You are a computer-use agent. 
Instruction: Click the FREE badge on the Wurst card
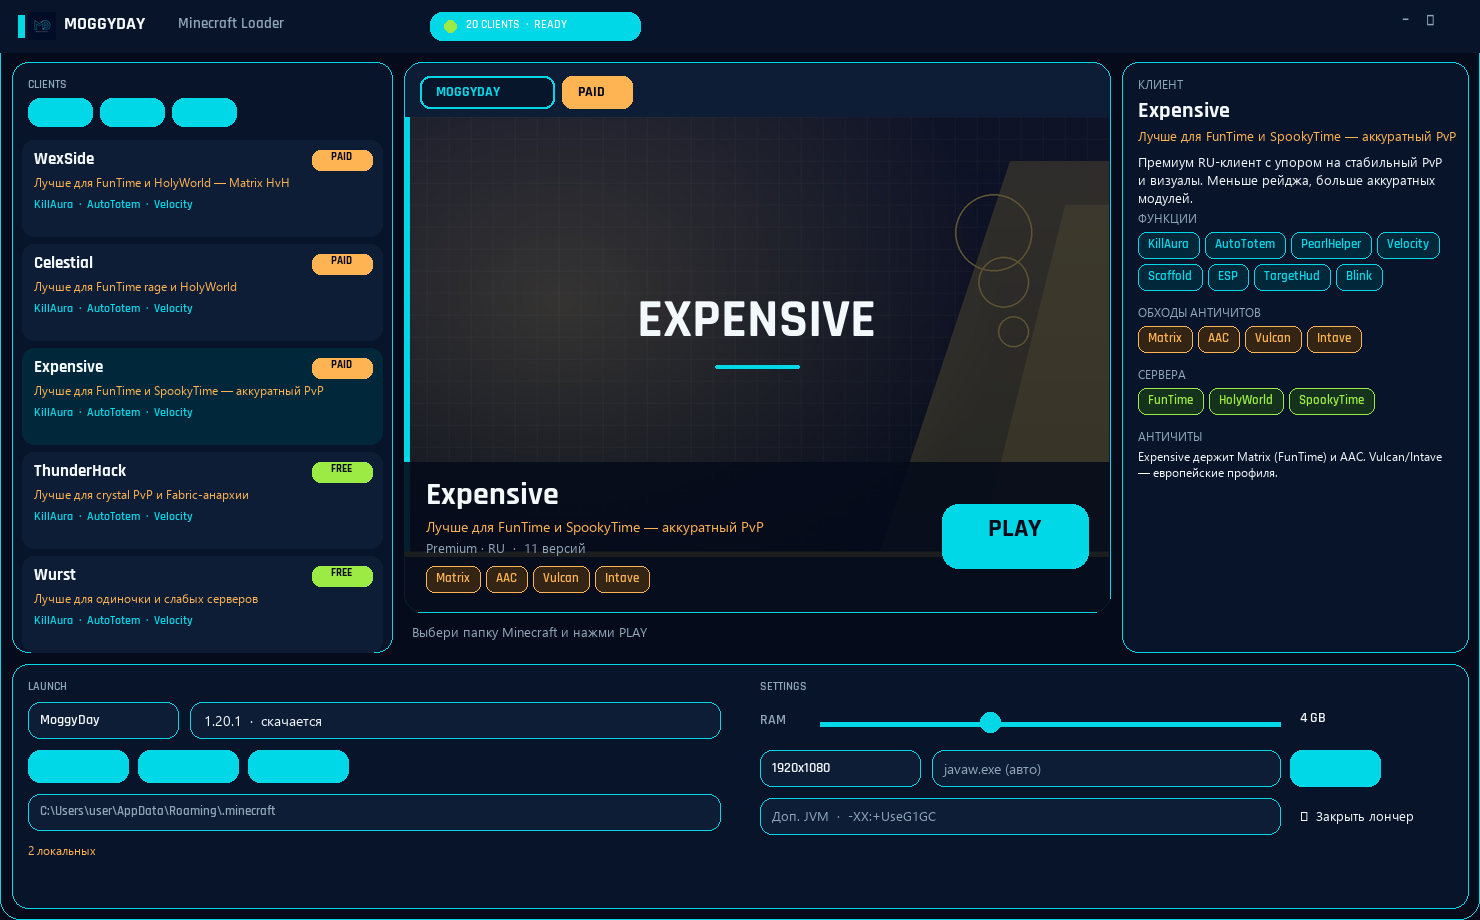coord(342,576)
